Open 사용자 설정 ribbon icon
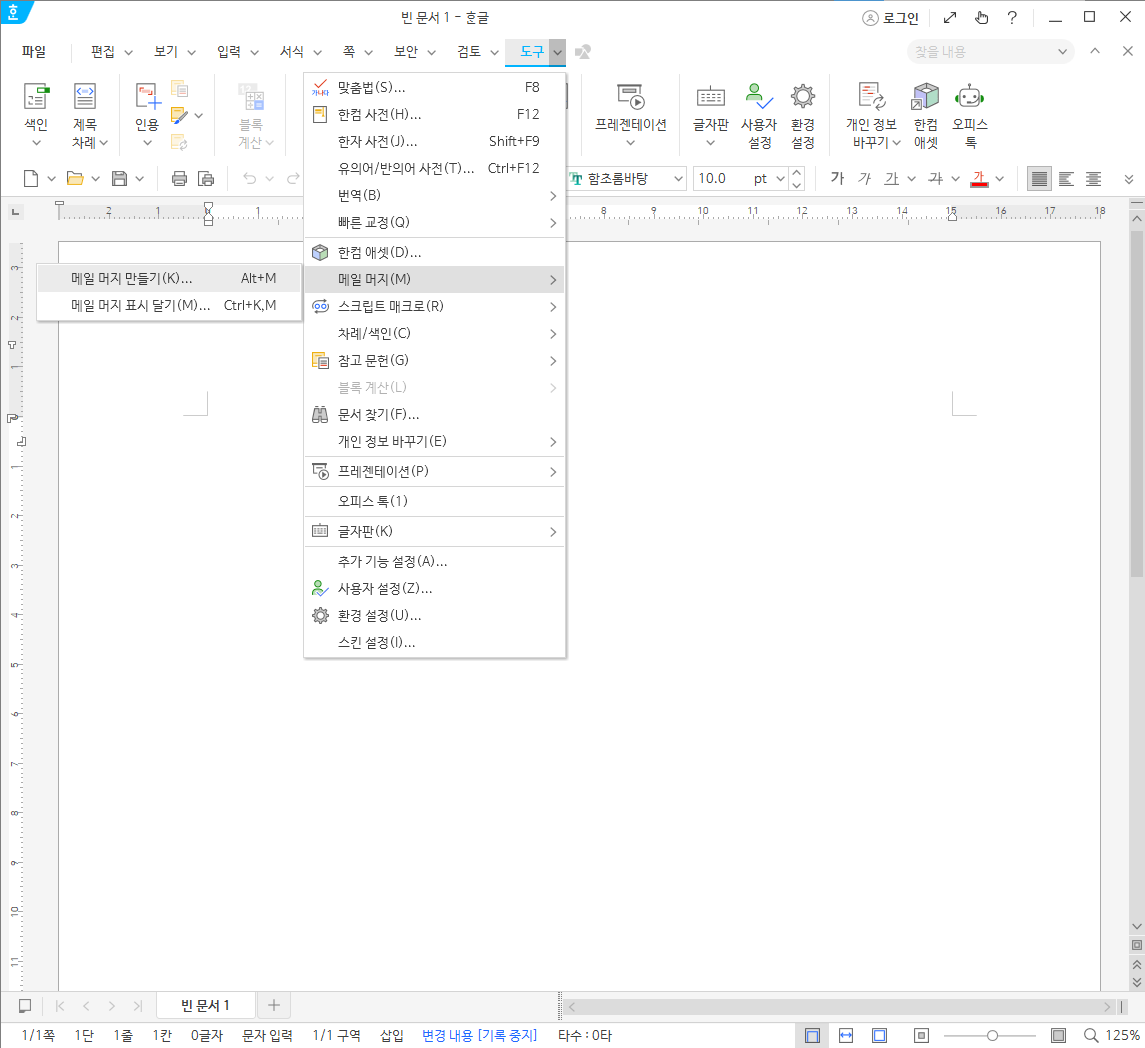The image size is (1145, 1048). pos(759,96)
